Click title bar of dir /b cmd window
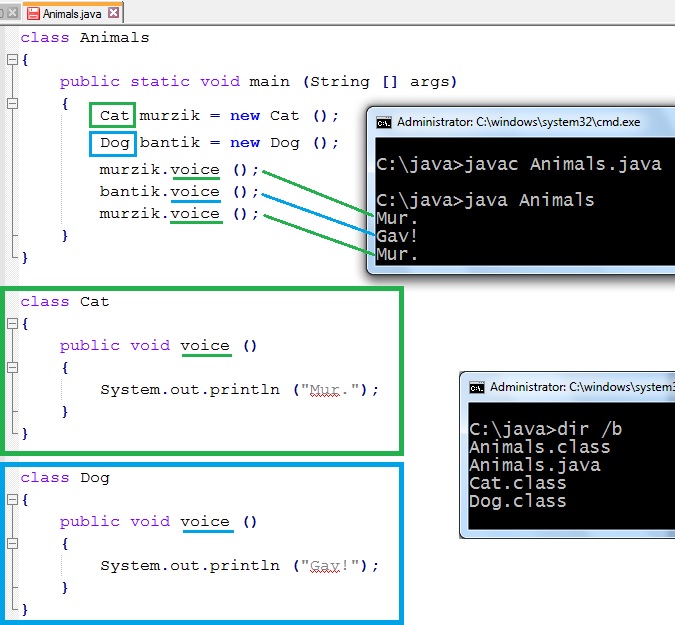 (x=569, y=387)
